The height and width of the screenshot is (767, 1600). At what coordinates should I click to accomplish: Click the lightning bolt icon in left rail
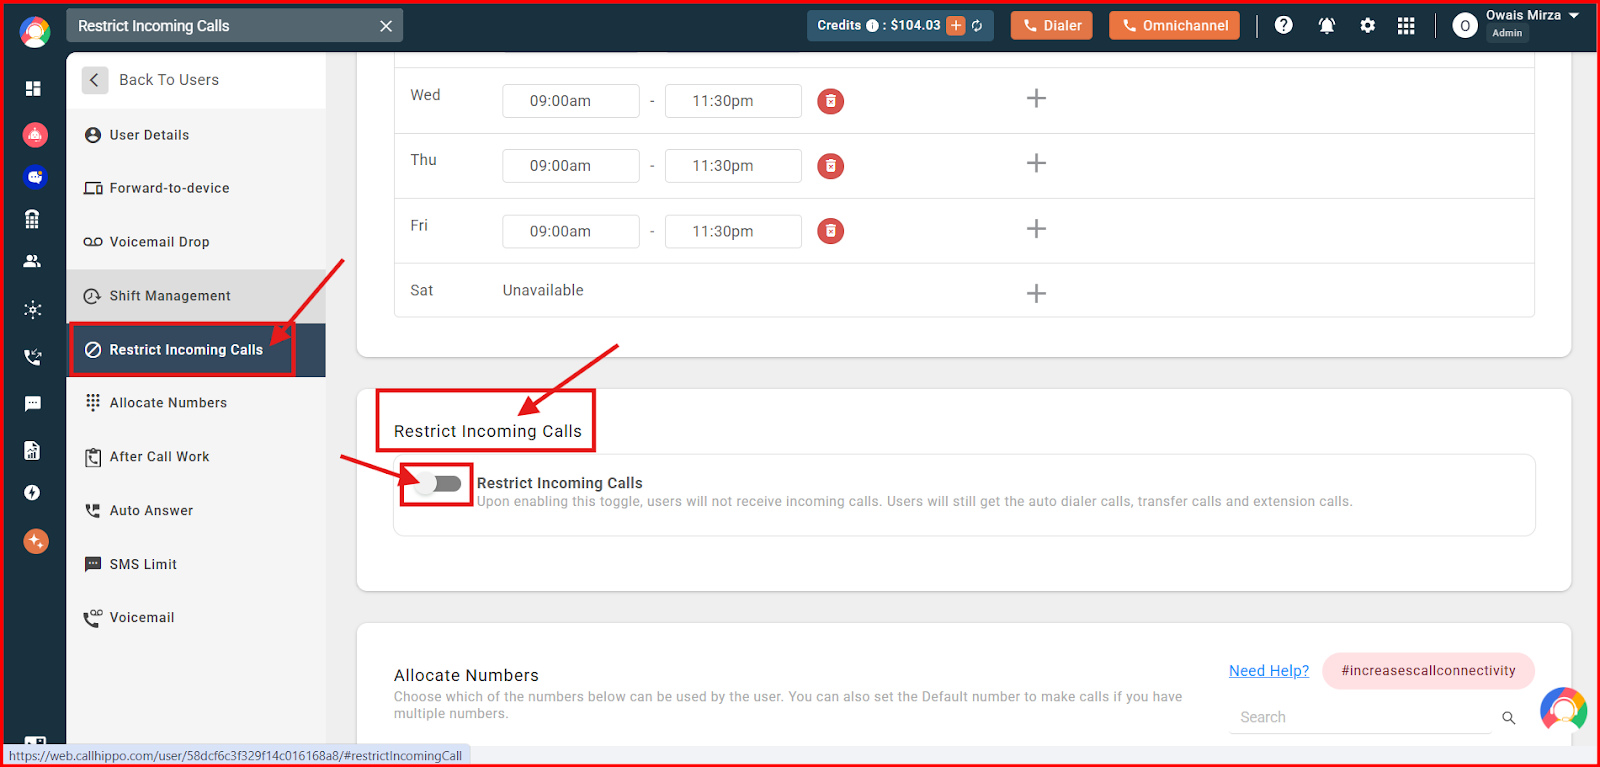32,493
